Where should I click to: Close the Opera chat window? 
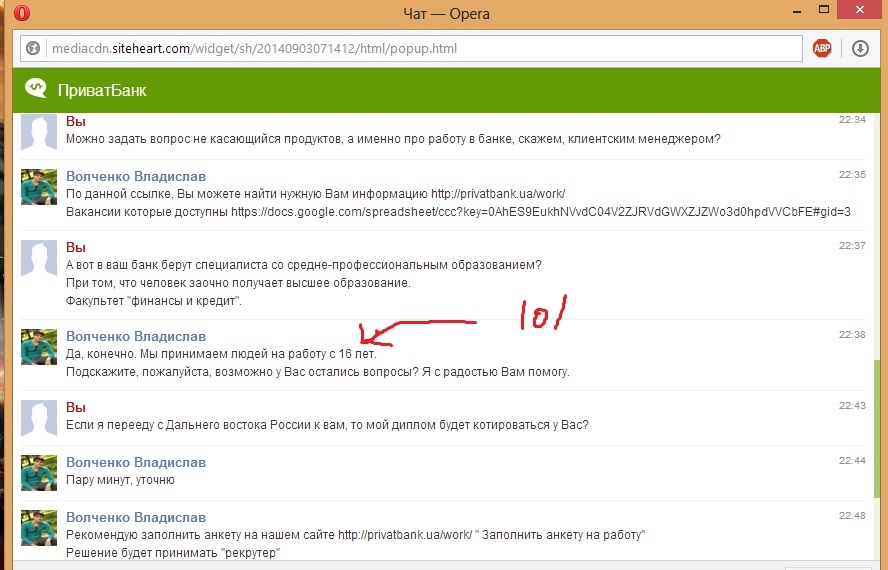coord(860,10)
